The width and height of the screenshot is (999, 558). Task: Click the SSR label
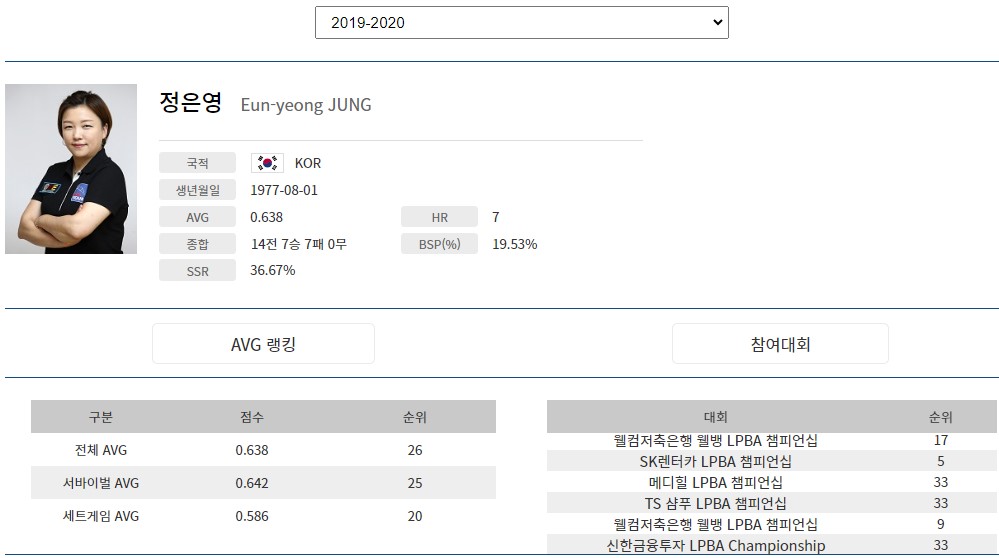198,271
